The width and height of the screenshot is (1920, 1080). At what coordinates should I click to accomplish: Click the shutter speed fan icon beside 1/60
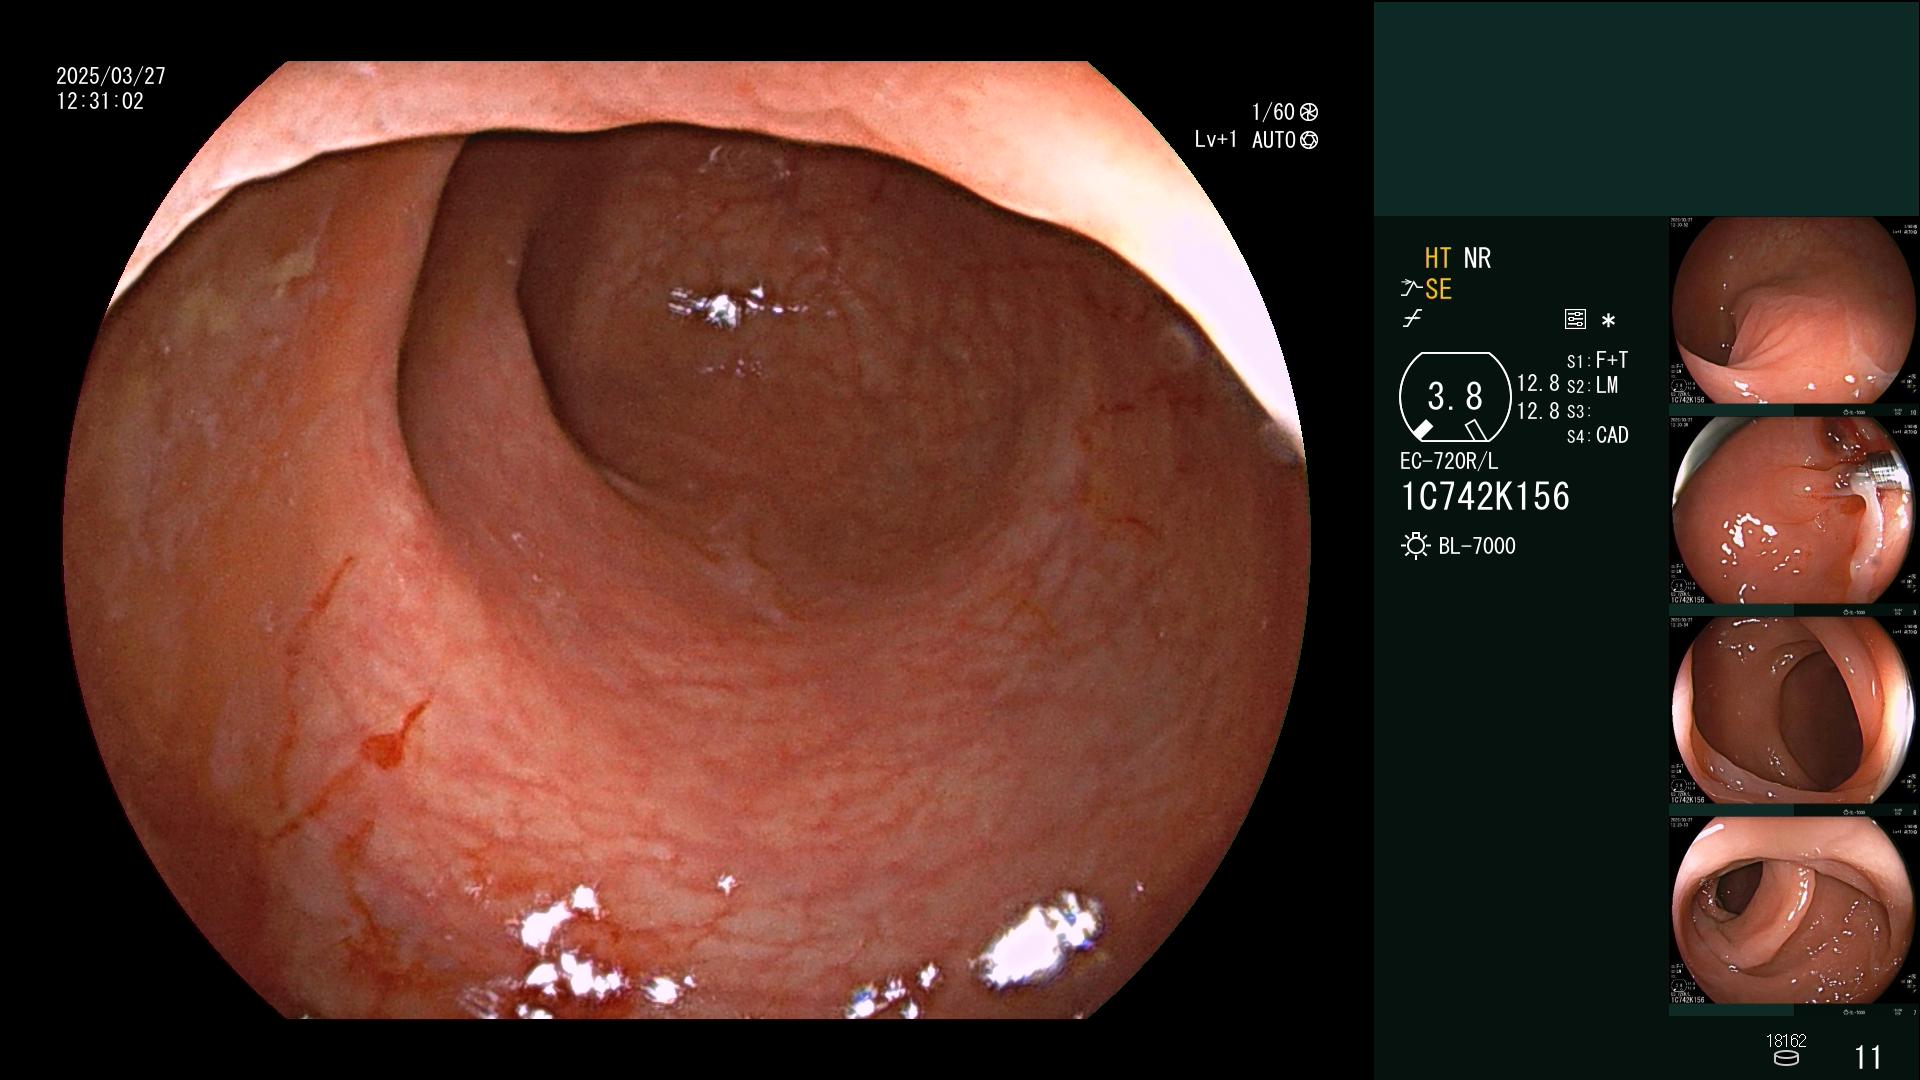click(1309, 112)
